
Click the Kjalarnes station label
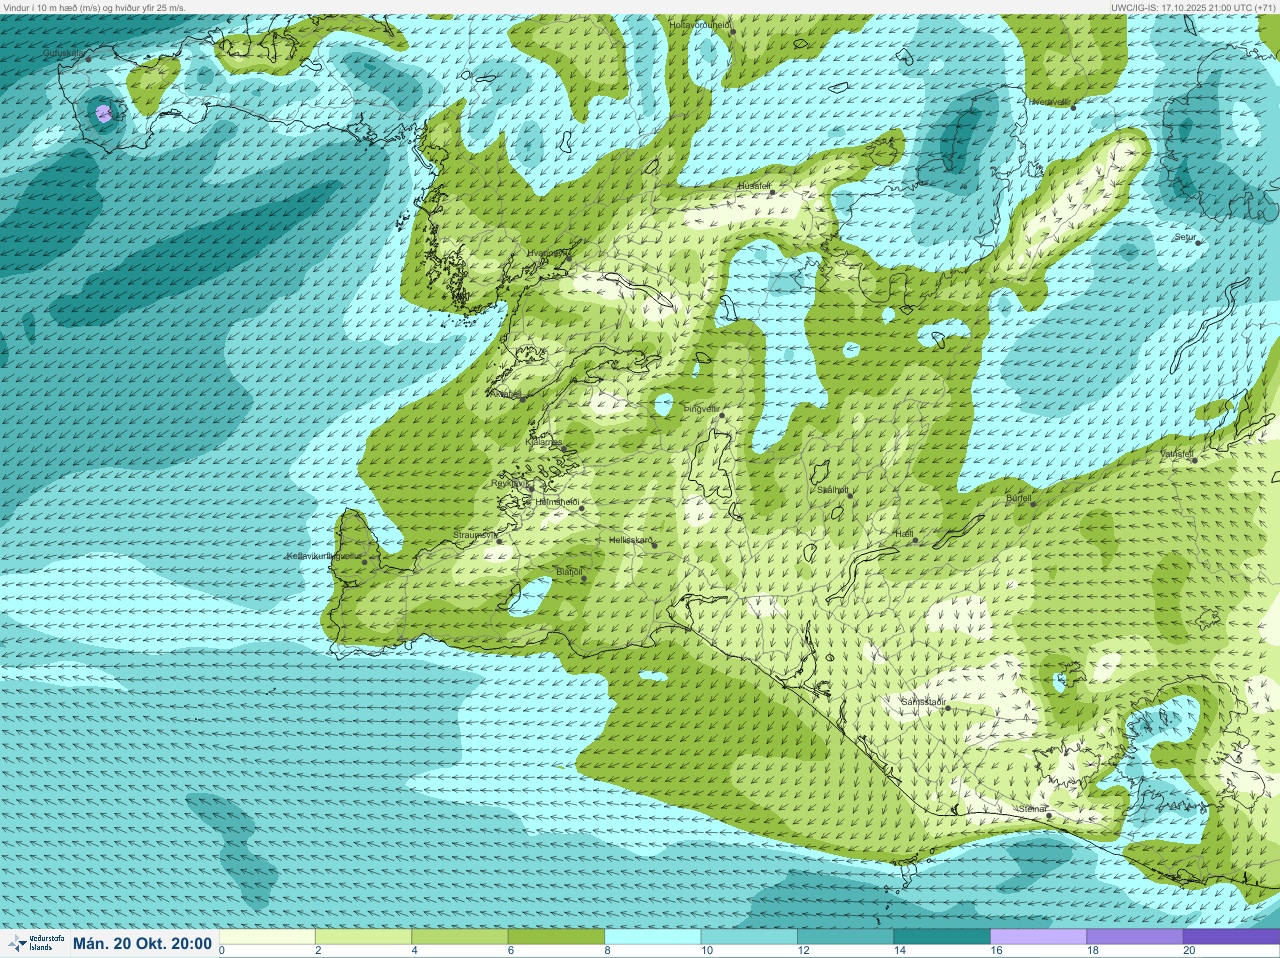pos(543,442)
